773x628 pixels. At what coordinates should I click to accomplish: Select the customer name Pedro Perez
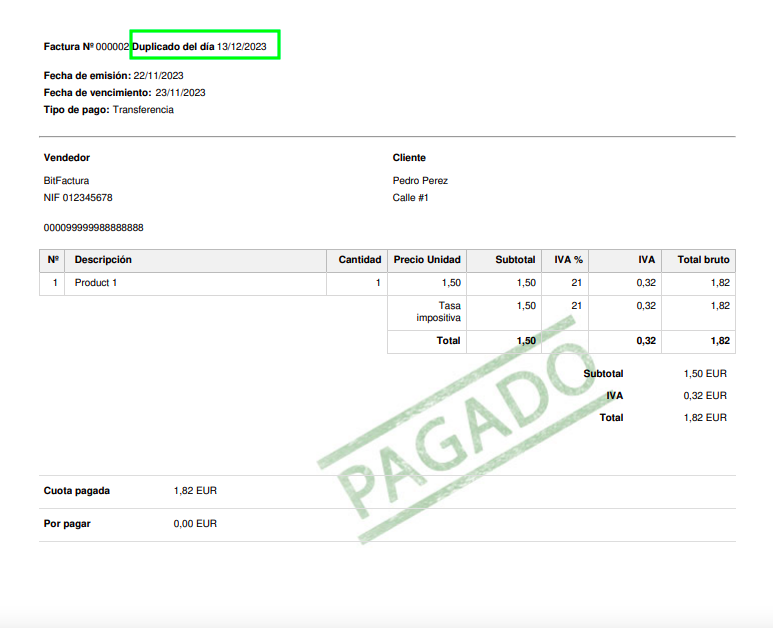(420, 181)
